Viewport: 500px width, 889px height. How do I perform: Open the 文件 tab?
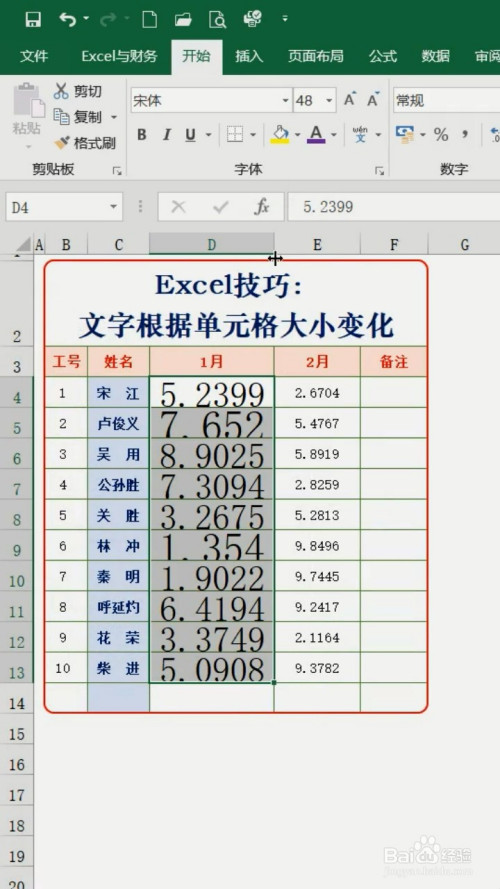pyautogui.click(x=34, y=56)
